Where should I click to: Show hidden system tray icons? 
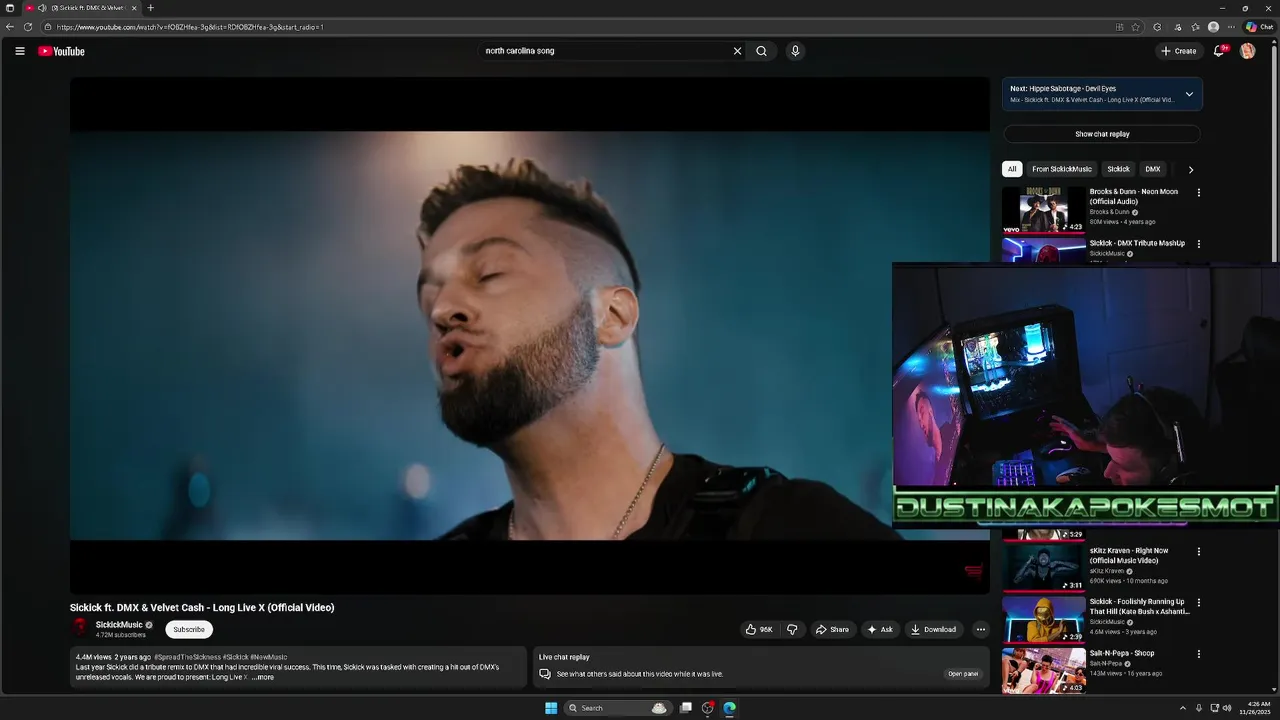coord(1183,708)
